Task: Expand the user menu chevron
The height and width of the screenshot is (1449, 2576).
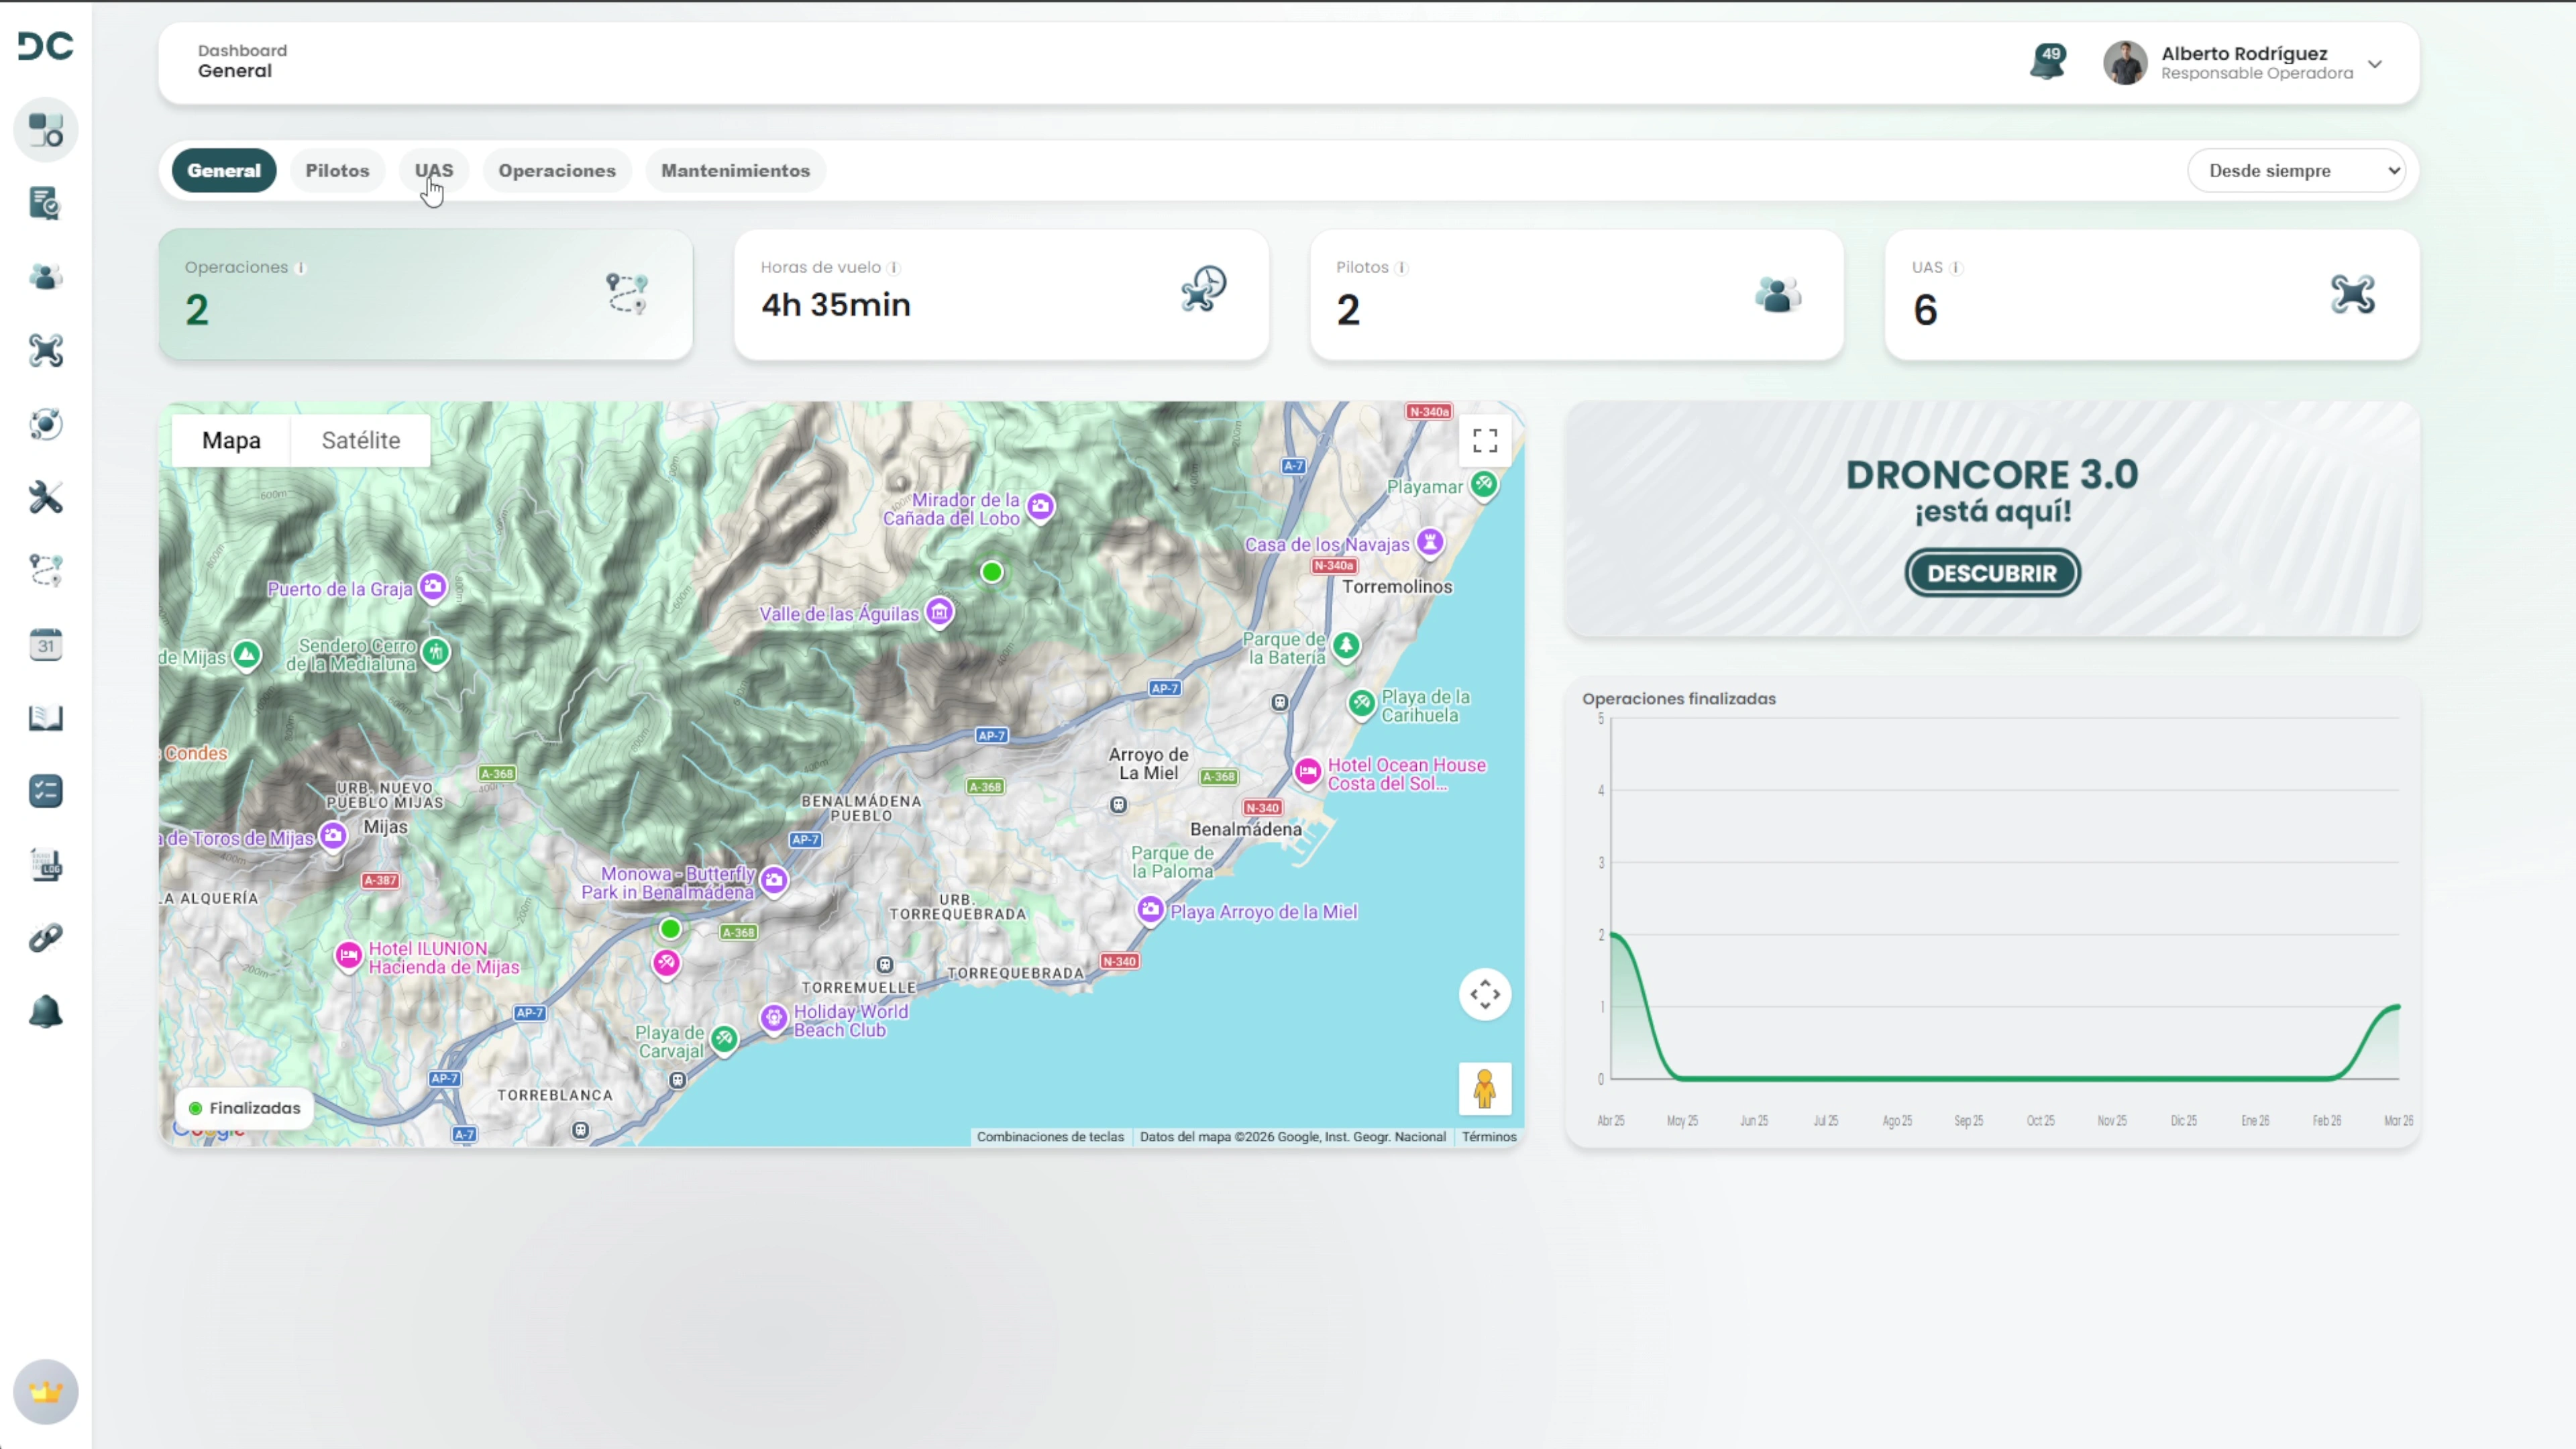Action: [x=2375, y=64]
